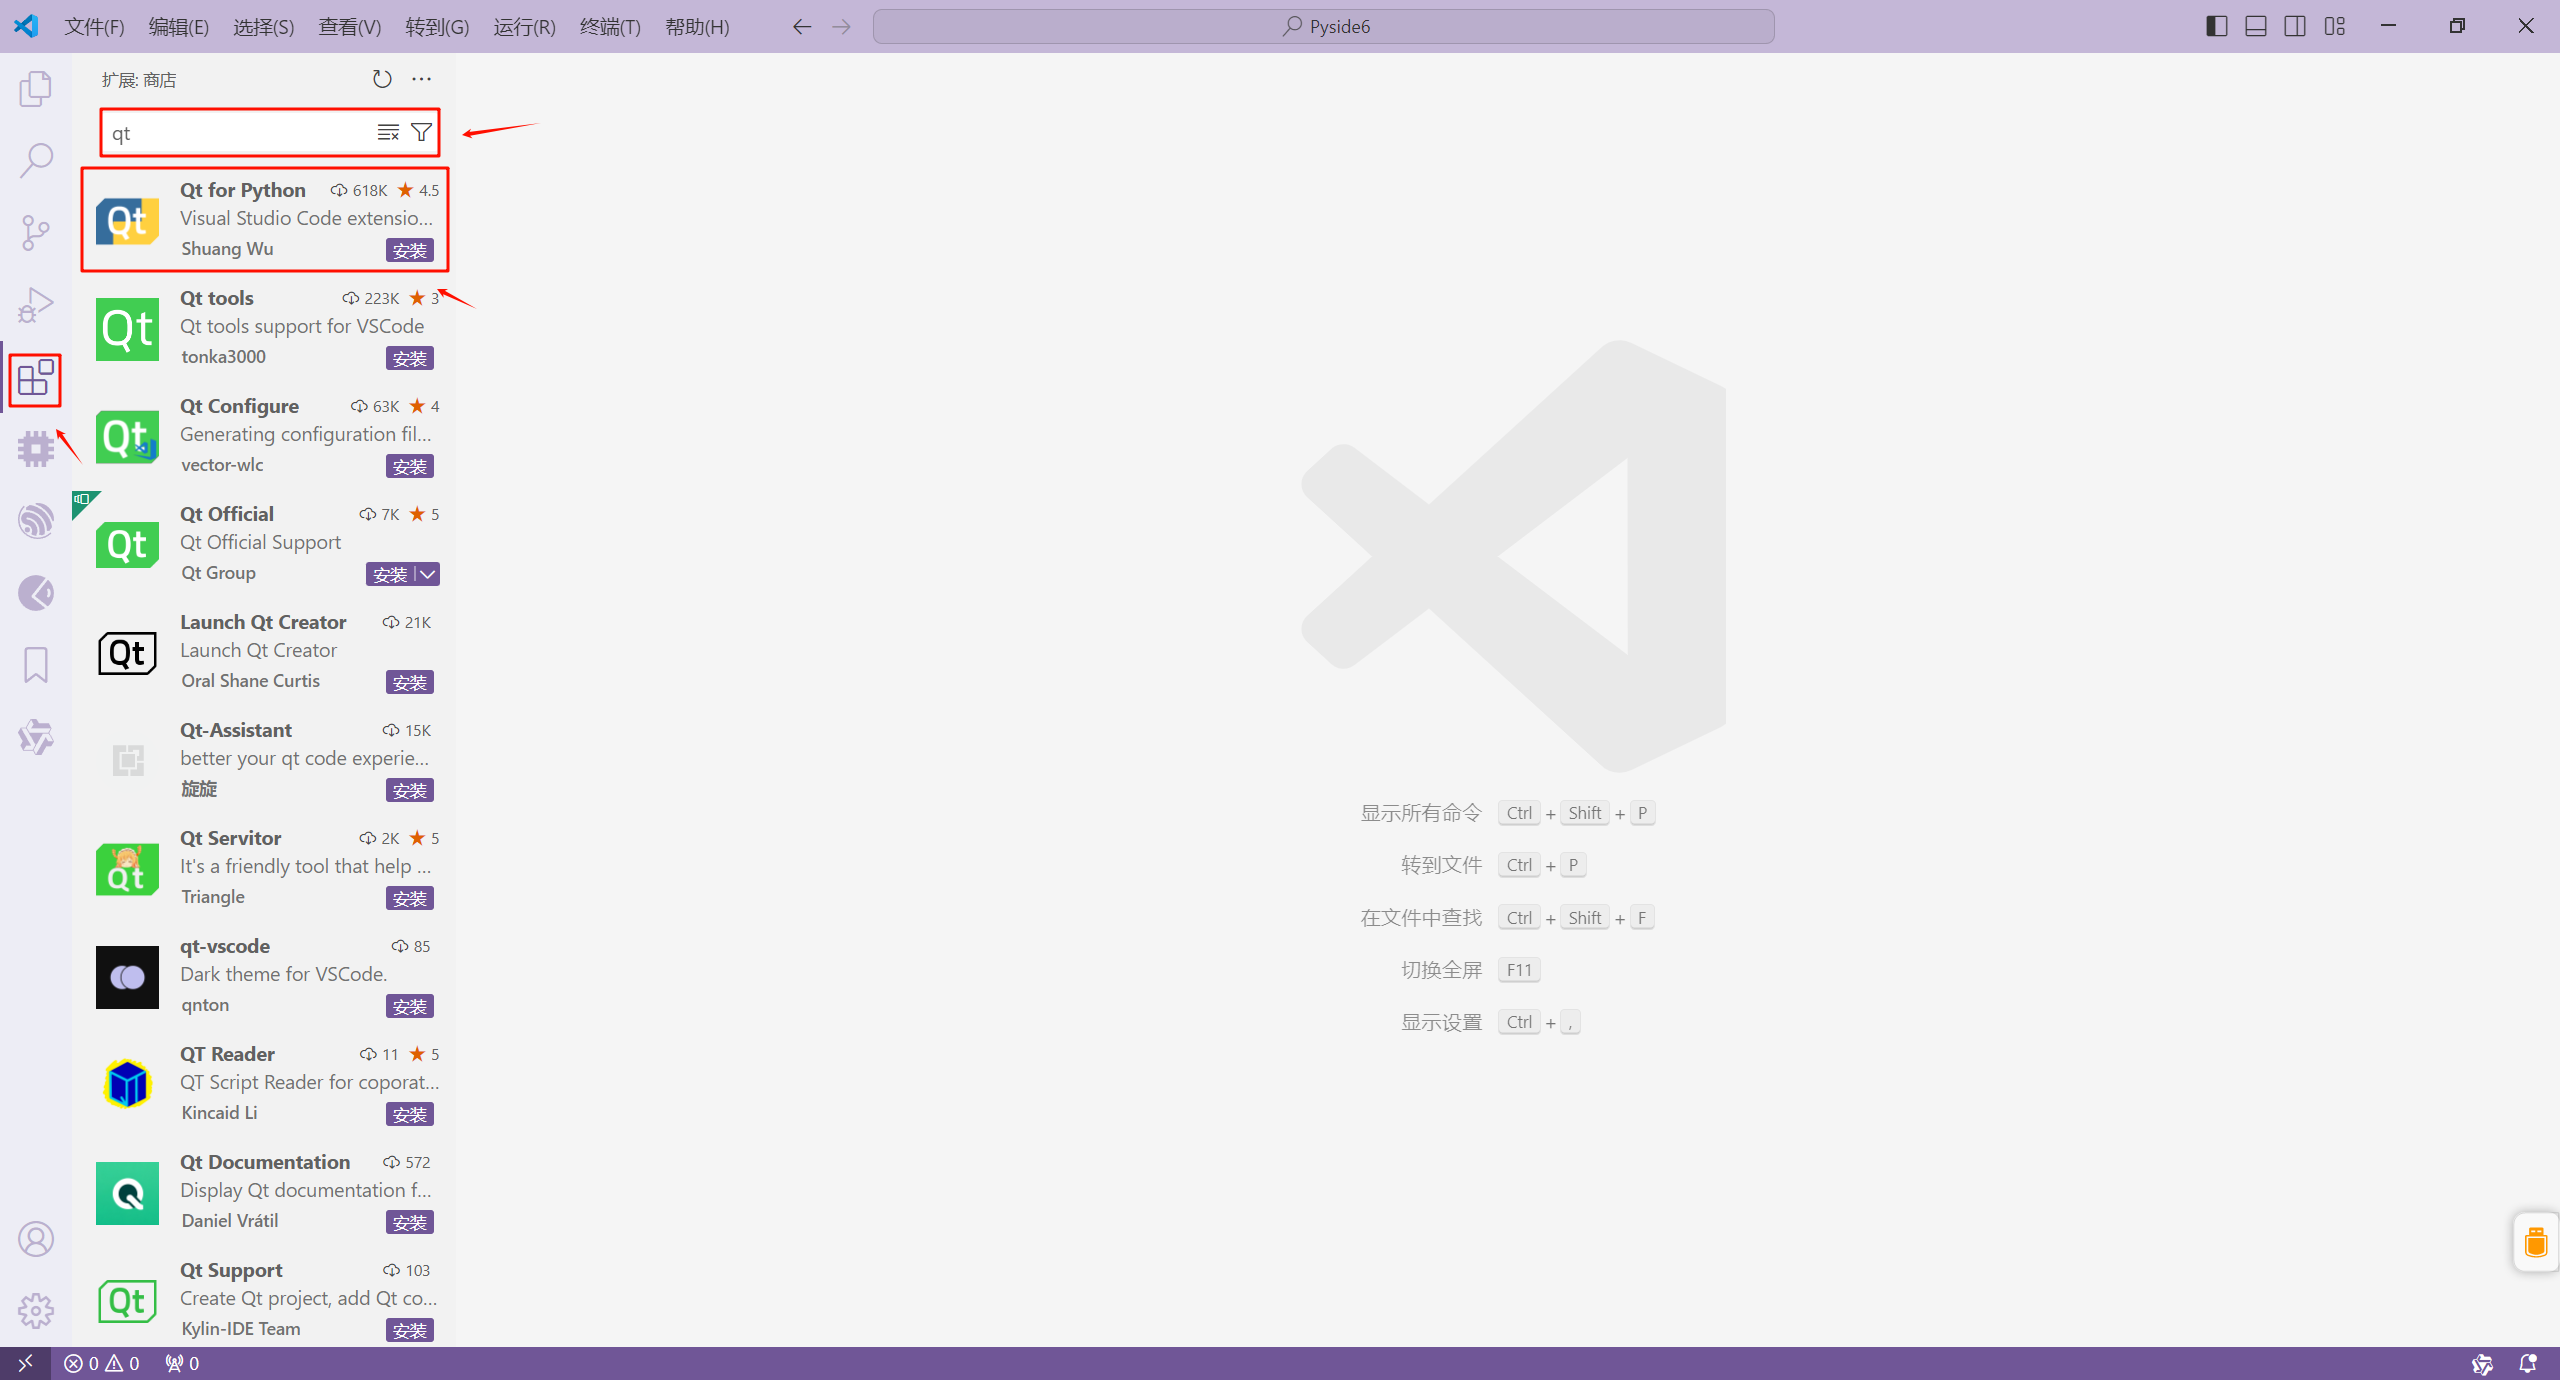Image resolution: width=2560 pixels, height=1380 pixels.
Task: Refresh the extensions list
Action: [381, 79]
